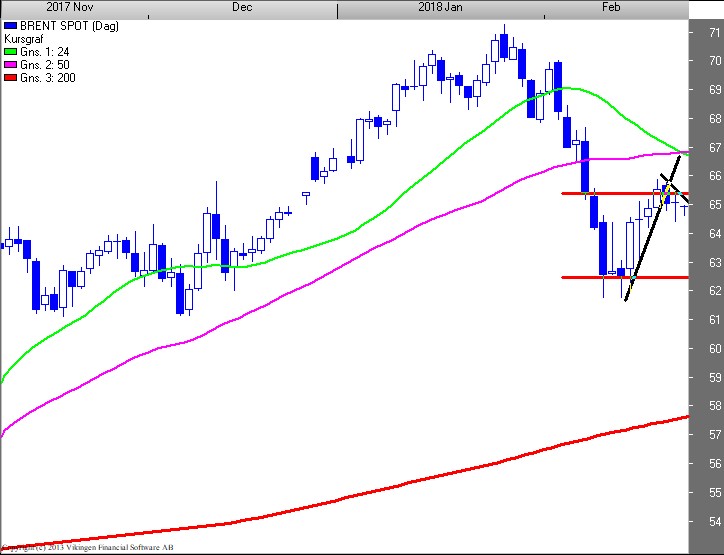
Task: Click the 67 price label on right axis
Action: click(x=714, y=147)
